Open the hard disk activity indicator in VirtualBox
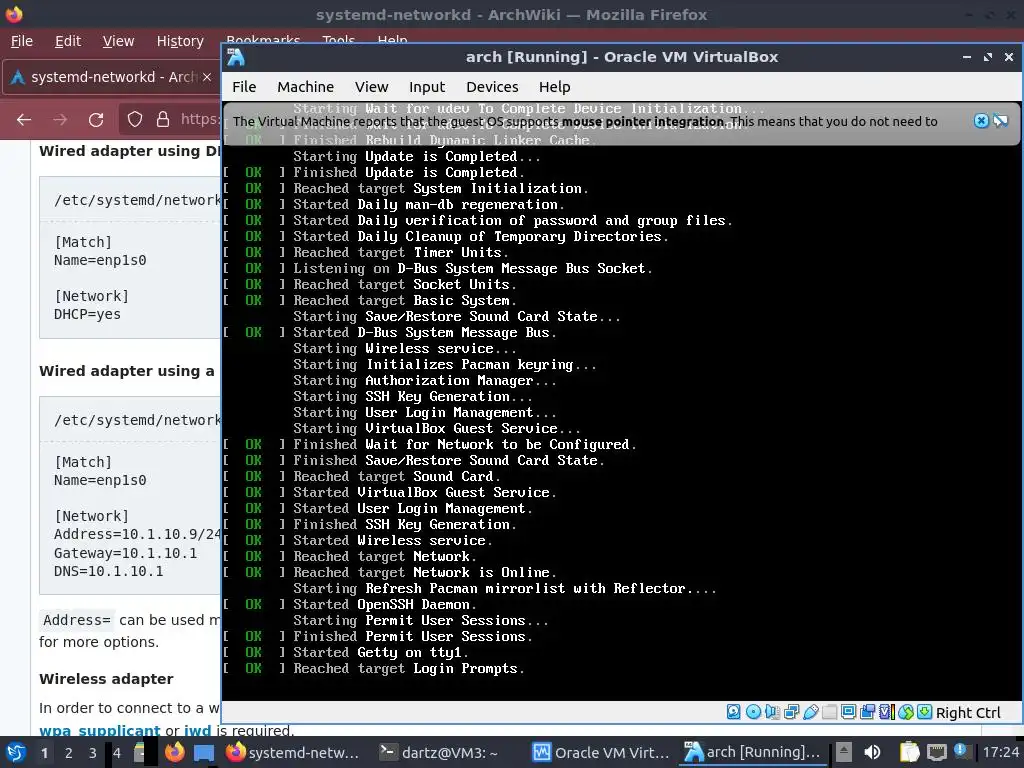Screen dimensions: 1024x768 (733, 712)
